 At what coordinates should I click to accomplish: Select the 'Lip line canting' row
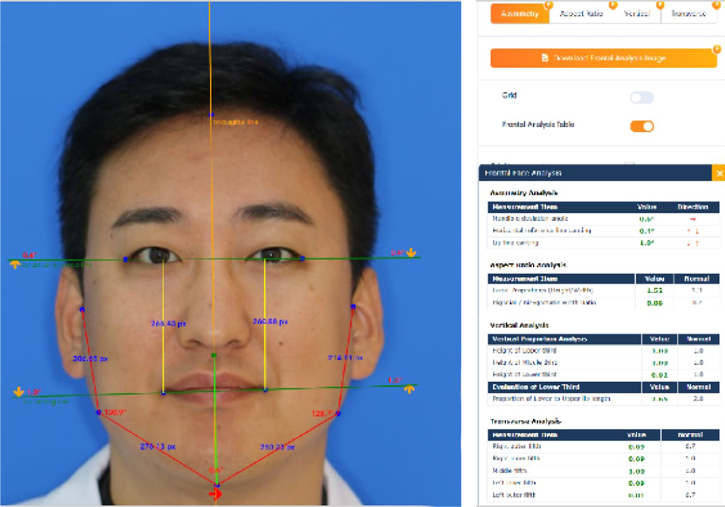click(x=603, y=243)
